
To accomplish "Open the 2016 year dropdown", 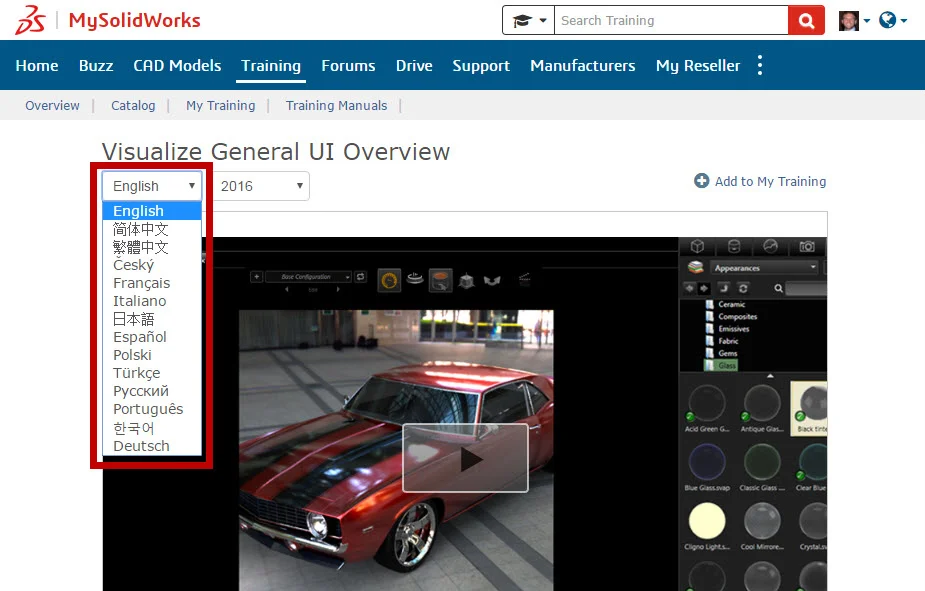I will tap(262, 185).
